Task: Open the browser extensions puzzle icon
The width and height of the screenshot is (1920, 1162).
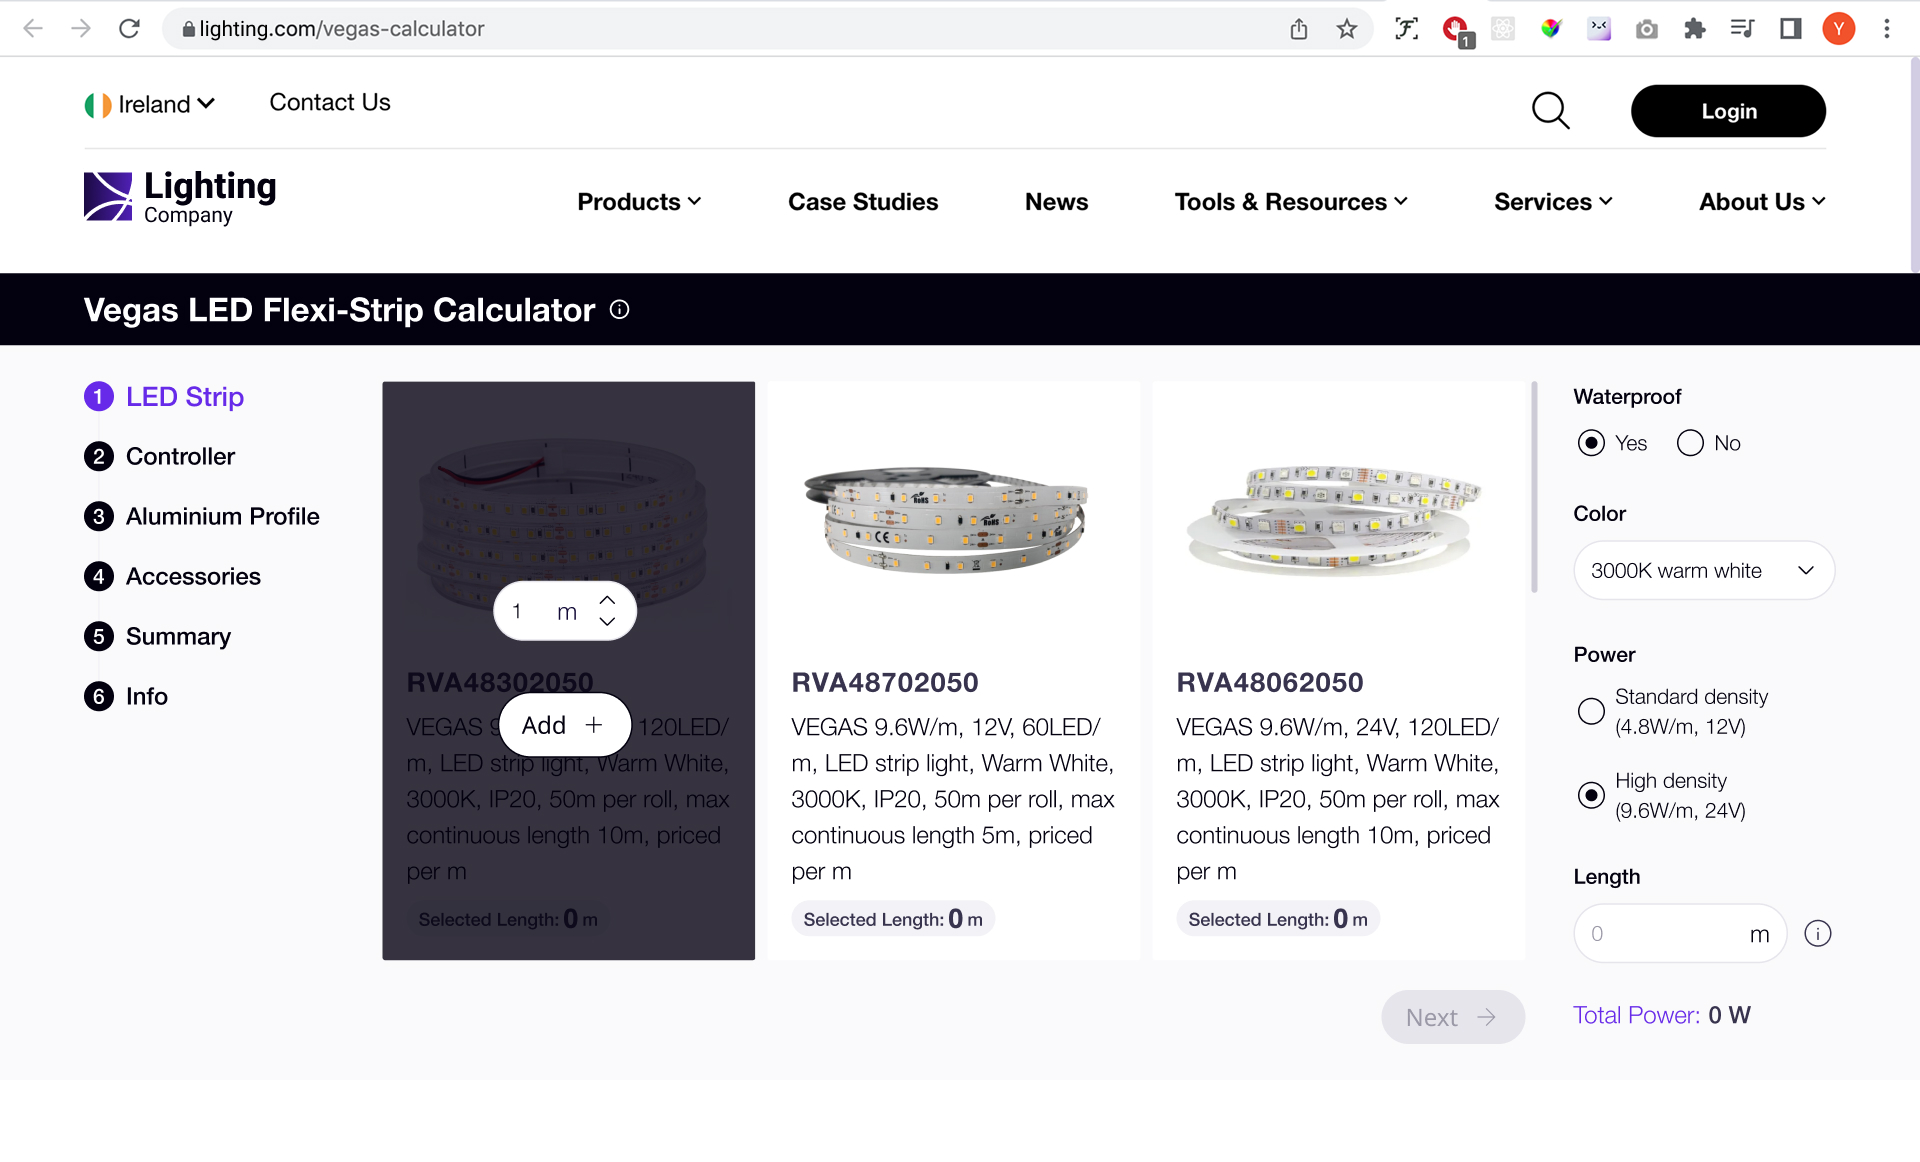Action: pyautogui.click(x=1694, y=29)
